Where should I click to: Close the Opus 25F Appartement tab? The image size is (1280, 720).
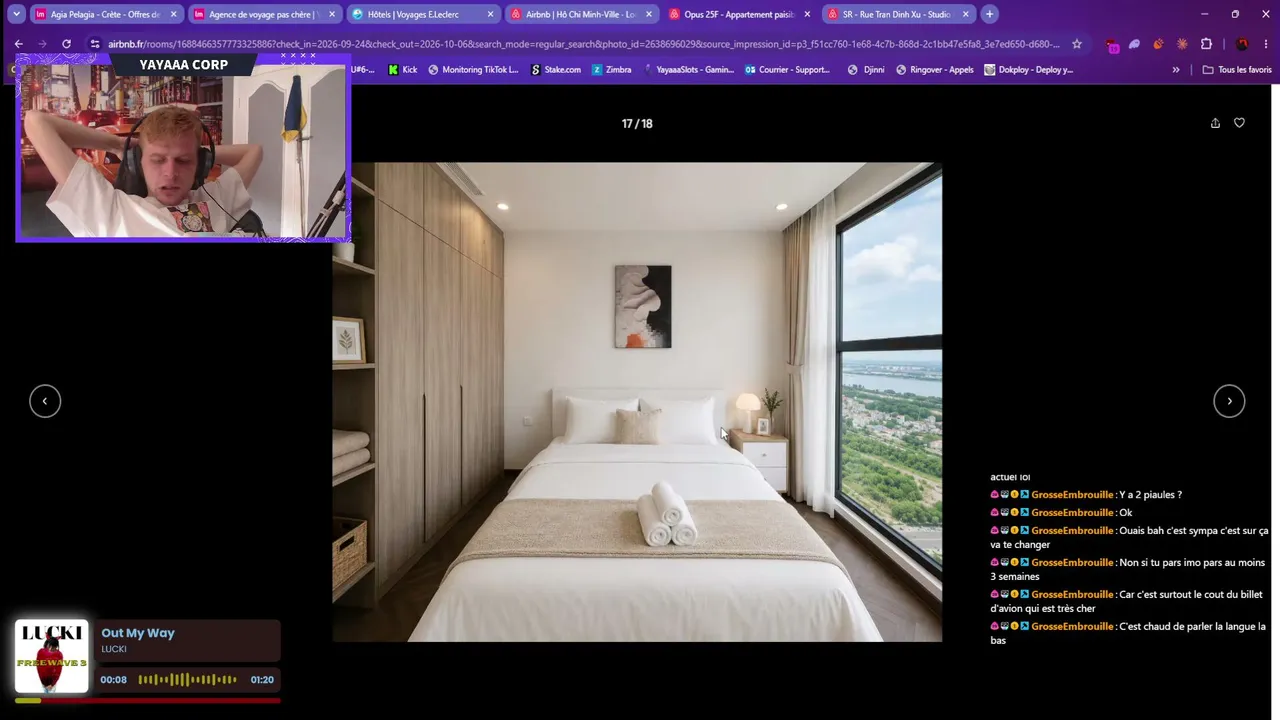(807, 14)
